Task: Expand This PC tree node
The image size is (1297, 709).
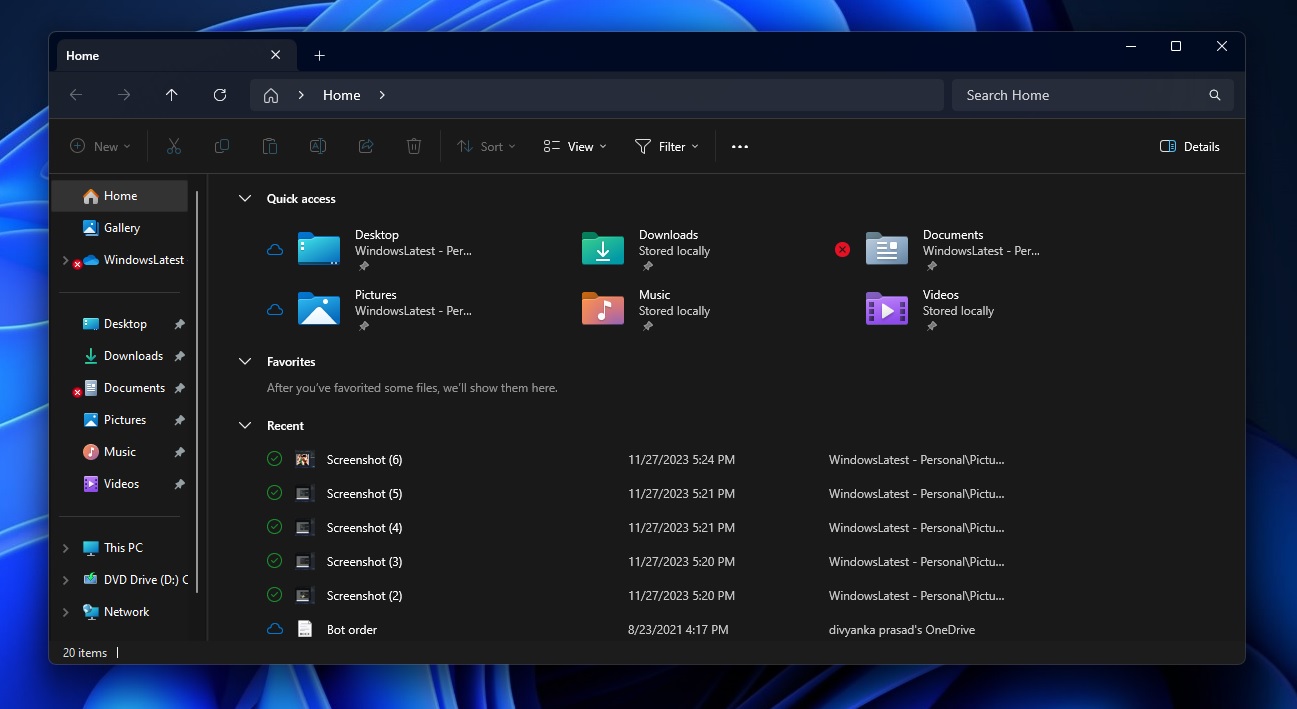Action: (66, 548)
